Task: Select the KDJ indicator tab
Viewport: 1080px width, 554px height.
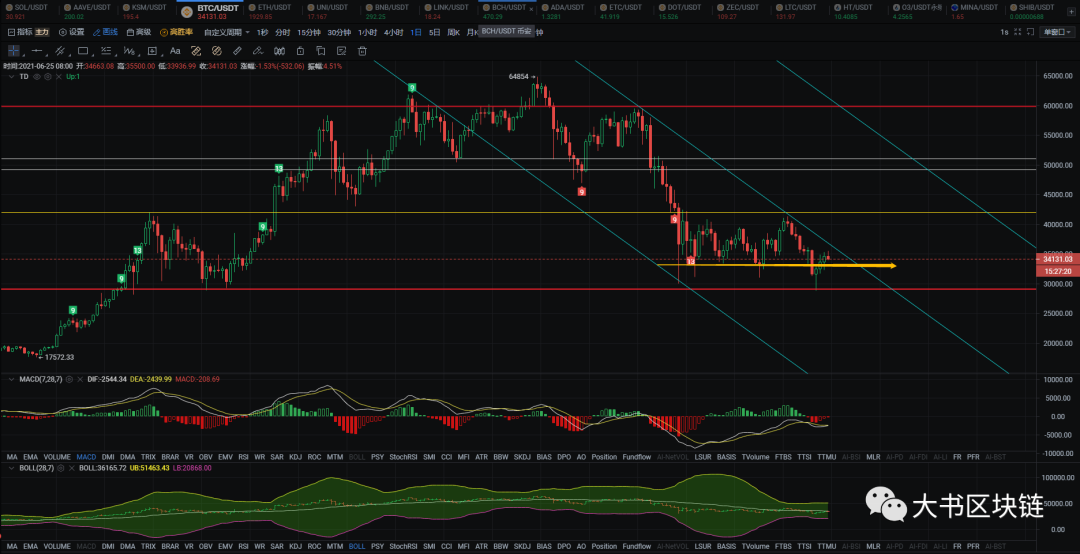Action: coord(295,456)
